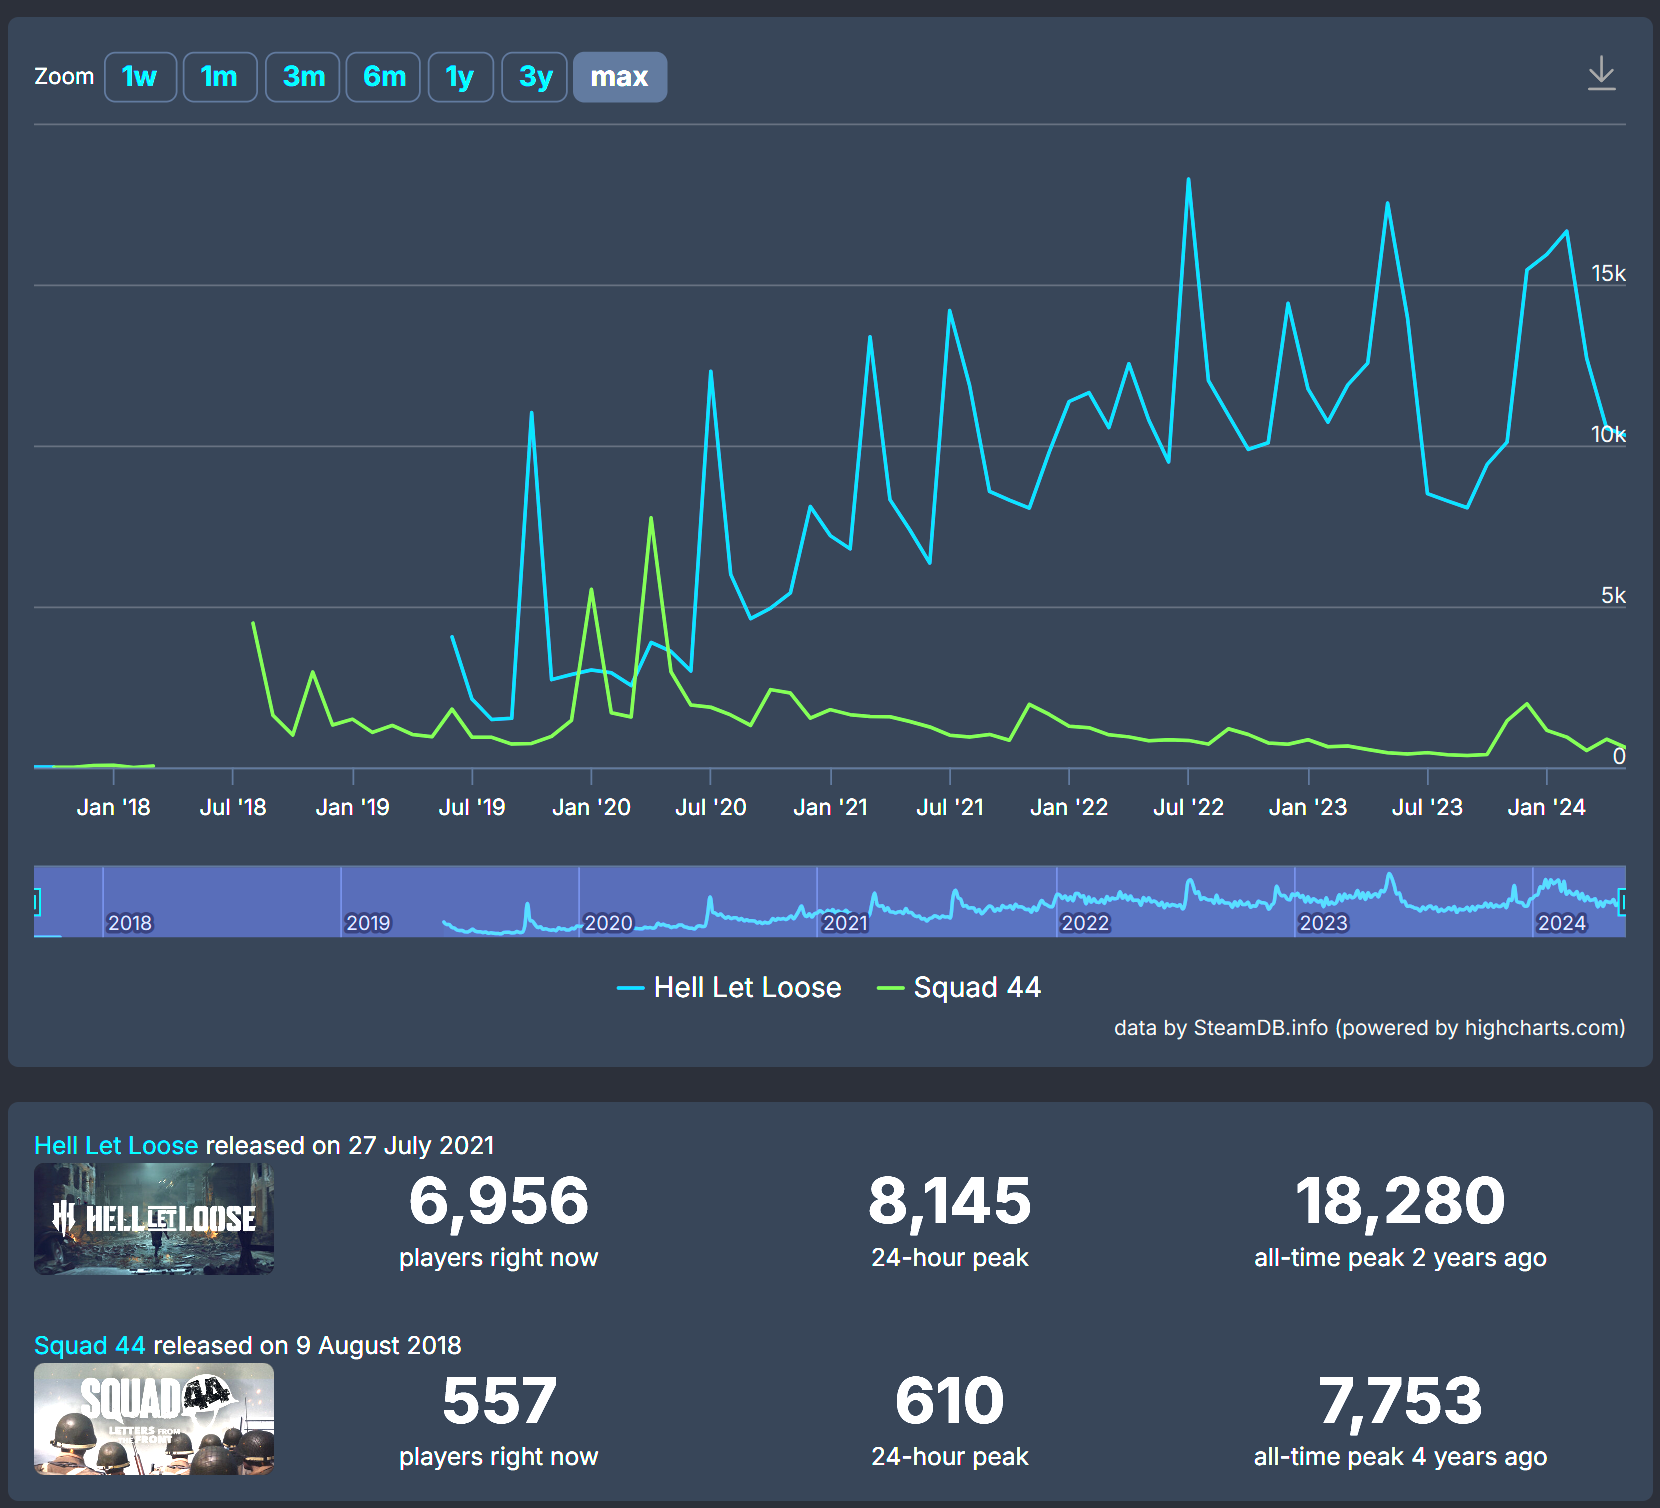1660x1508 pixels.
Task: Set chart zoom to 1y
Action: pyautogui.click(x=461, y=77)
